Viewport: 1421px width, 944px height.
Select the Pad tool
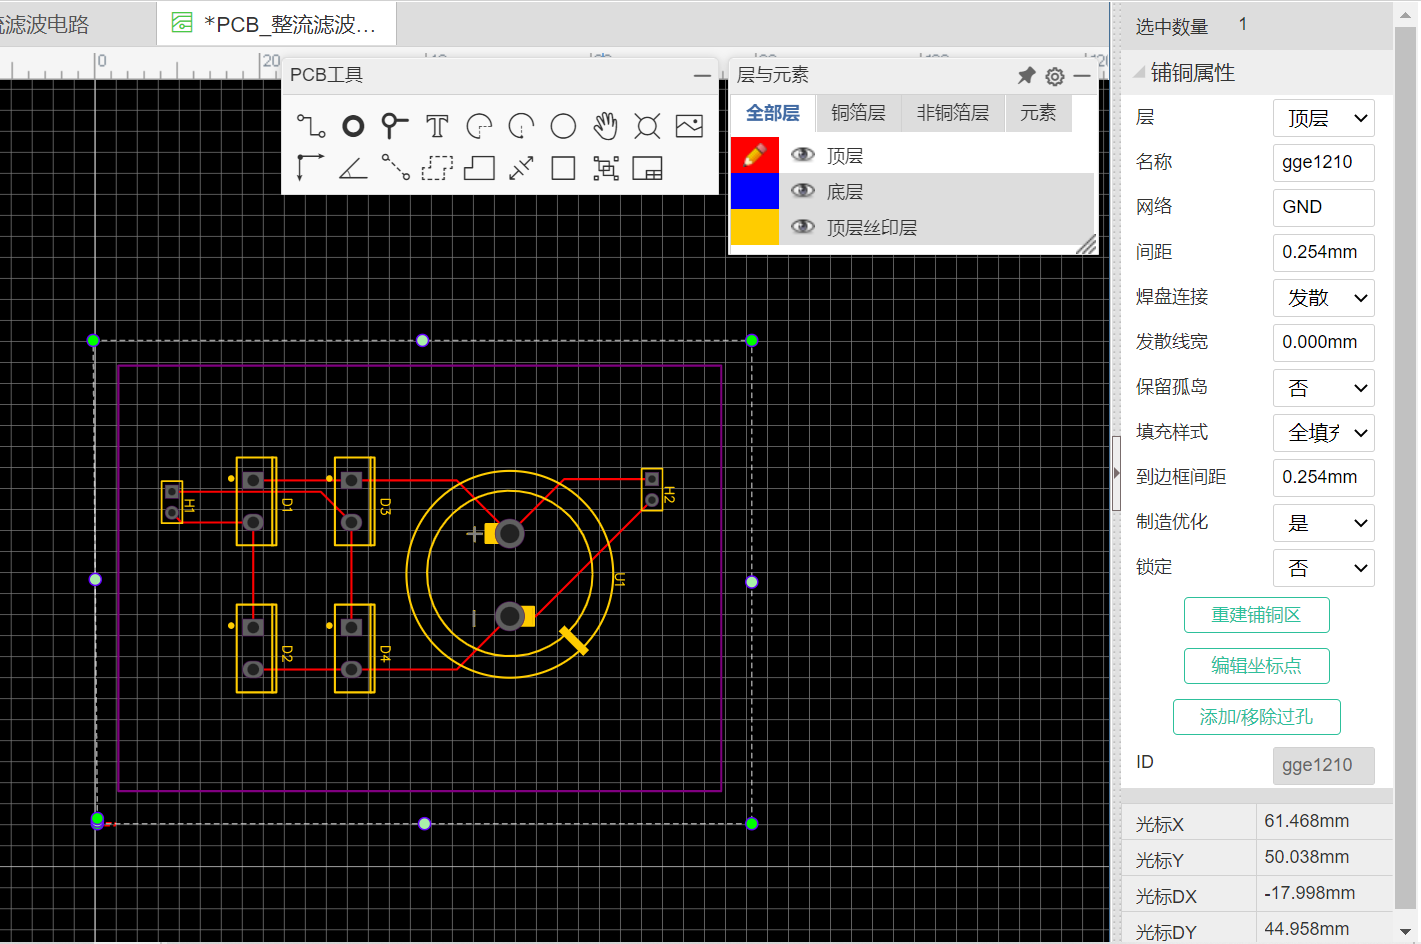[353, 126]
